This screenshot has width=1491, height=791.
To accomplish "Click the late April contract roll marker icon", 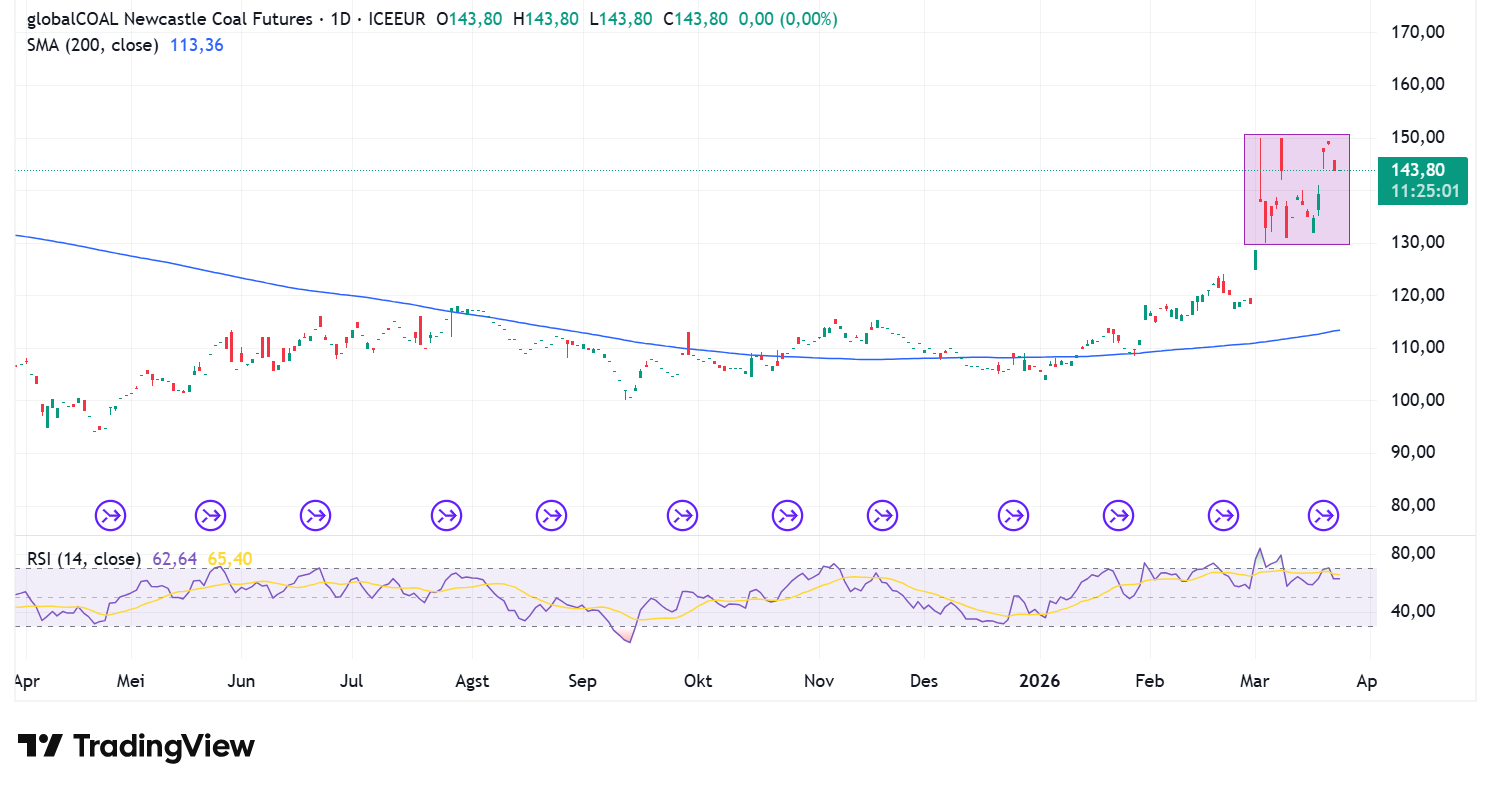I will (x=111, y=516).
